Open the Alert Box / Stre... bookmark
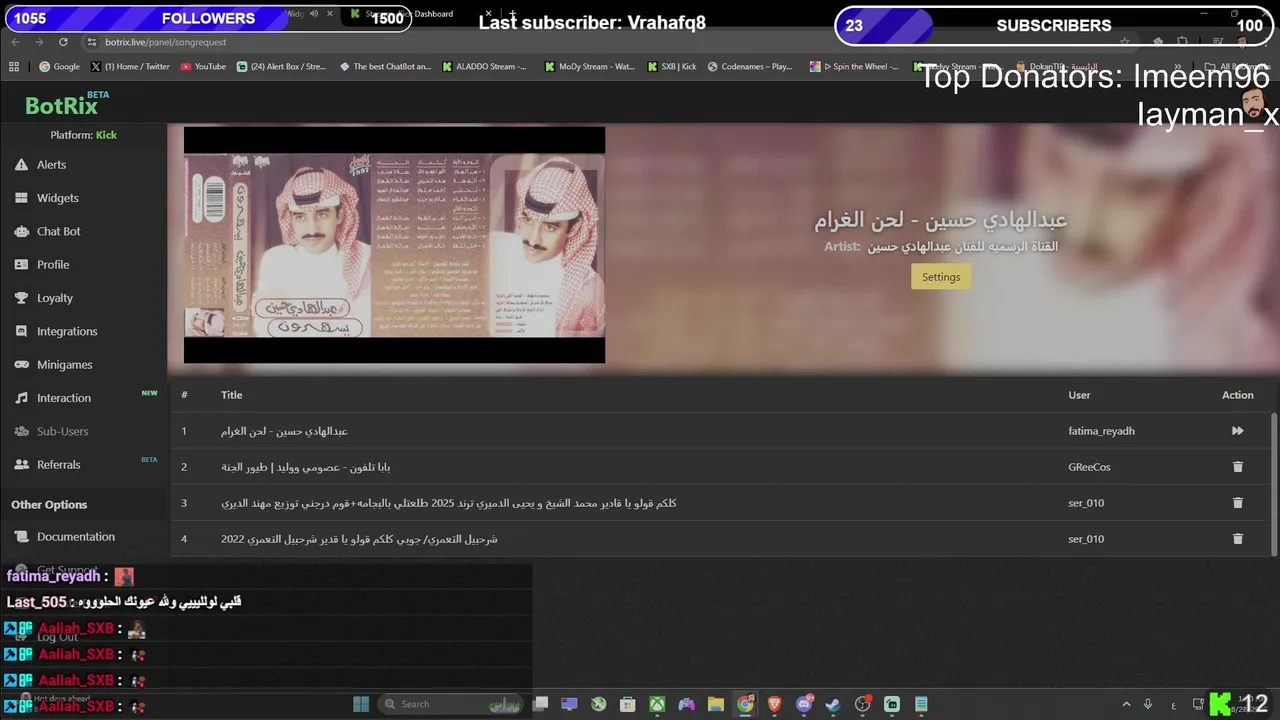The height and width of the screenshot is (720, 1280). pos(281,67)
